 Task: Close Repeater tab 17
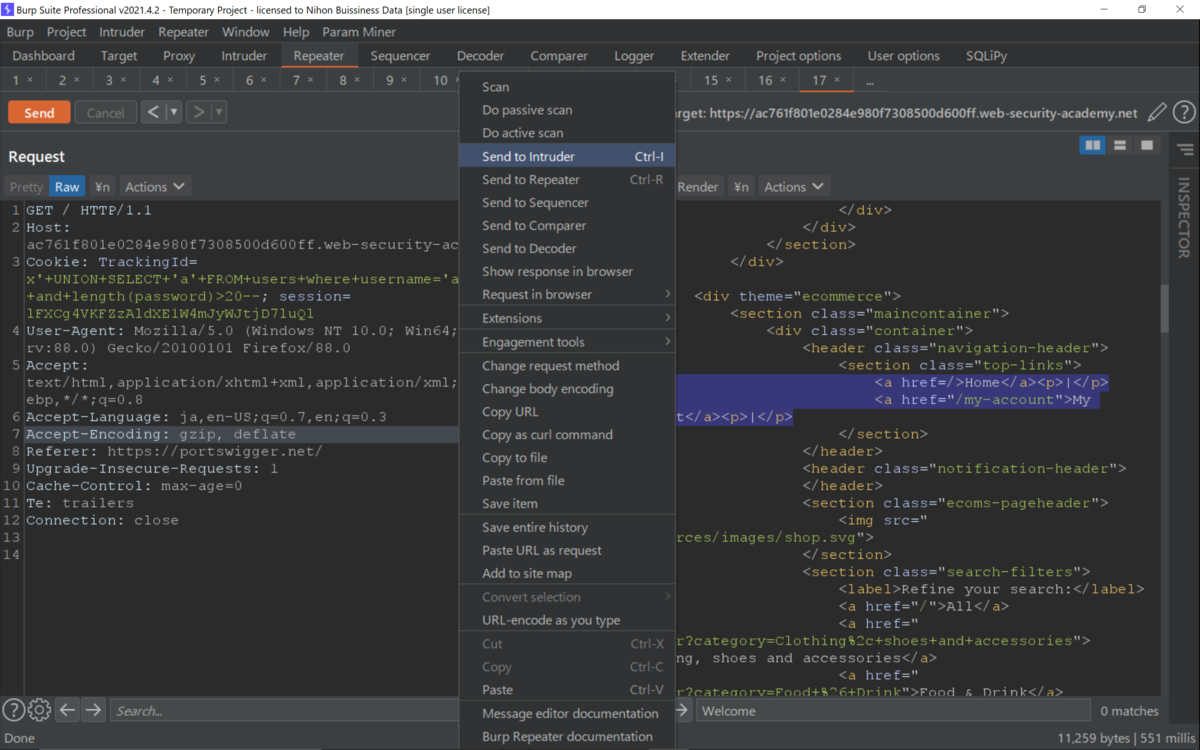pyautogui.click(x=837, y=80)
